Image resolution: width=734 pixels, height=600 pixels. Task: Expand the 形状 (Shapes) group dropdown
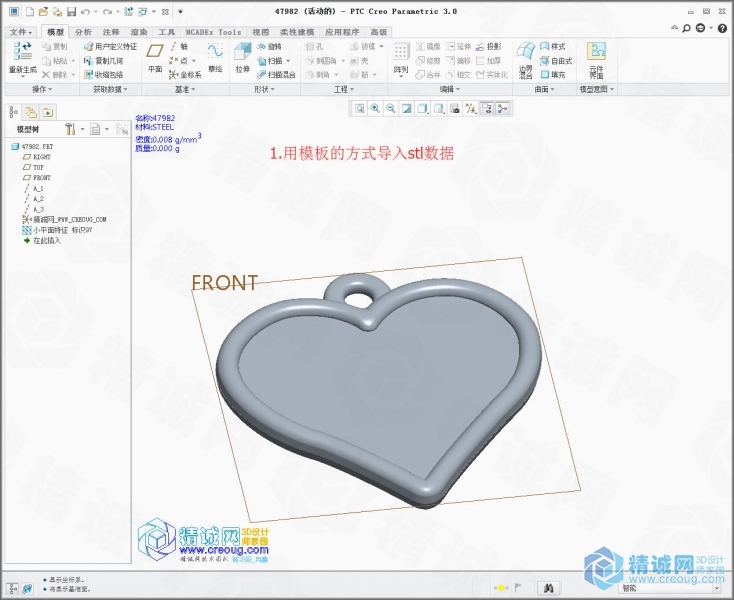click(x=264, y=89)
